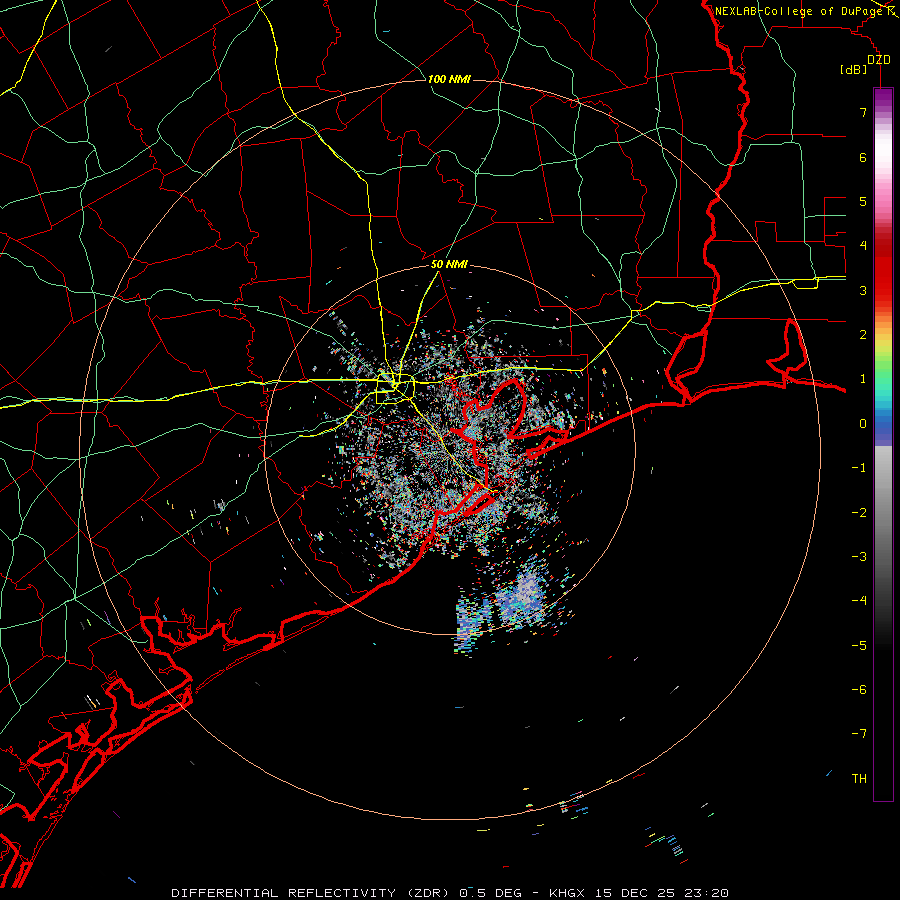Click the legend value "0"
Viewport: 900px width, 900px height.
pos(863,424)
